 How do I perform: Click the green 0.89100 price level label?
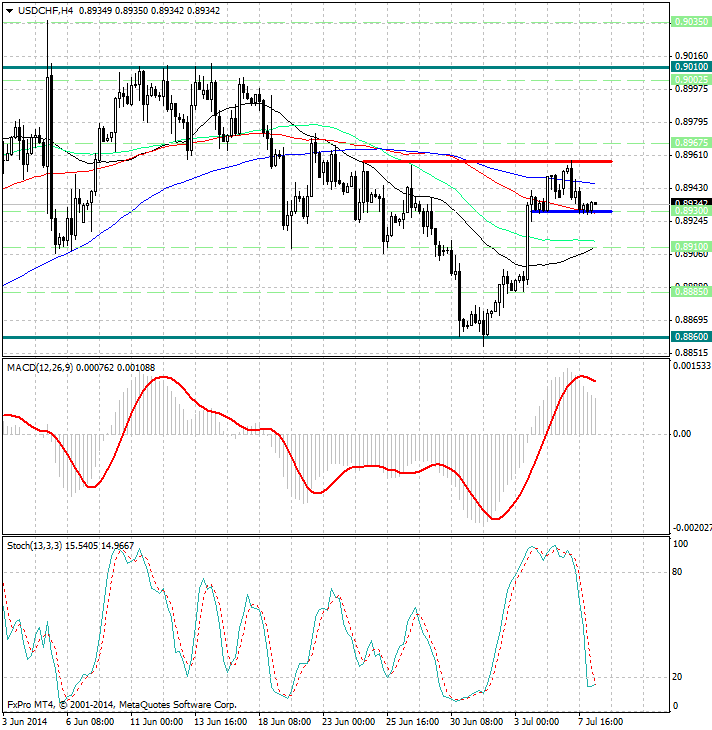pyautogui.click(x=692, y=246)
